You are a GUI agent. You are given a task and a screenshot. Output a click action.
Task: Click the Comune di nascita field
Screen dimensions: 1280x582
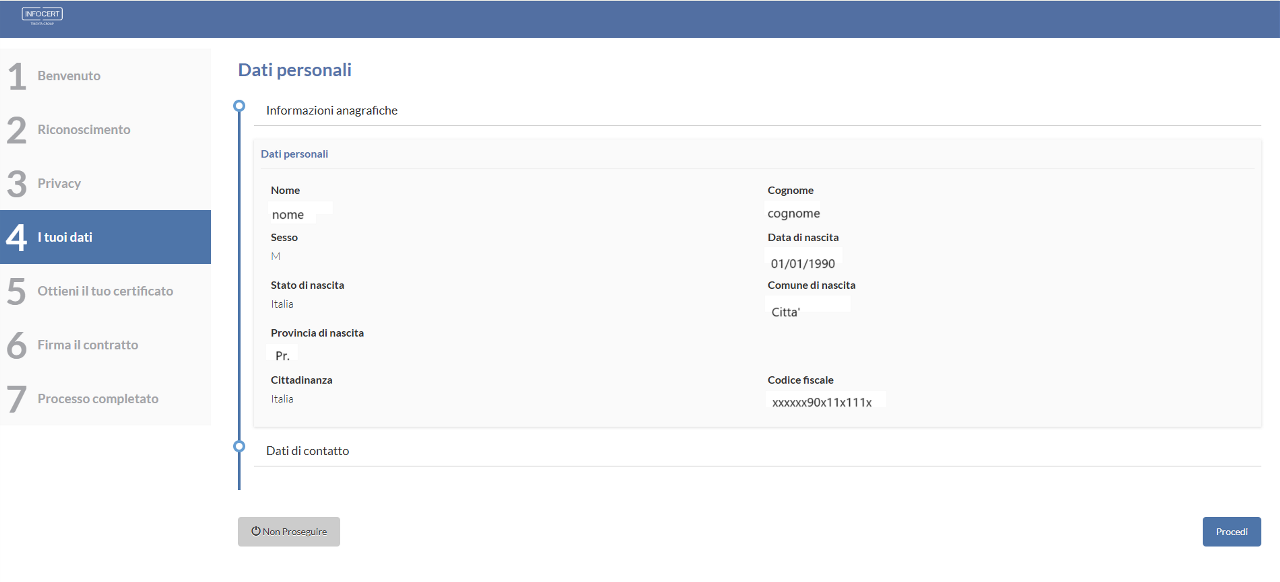786,312
